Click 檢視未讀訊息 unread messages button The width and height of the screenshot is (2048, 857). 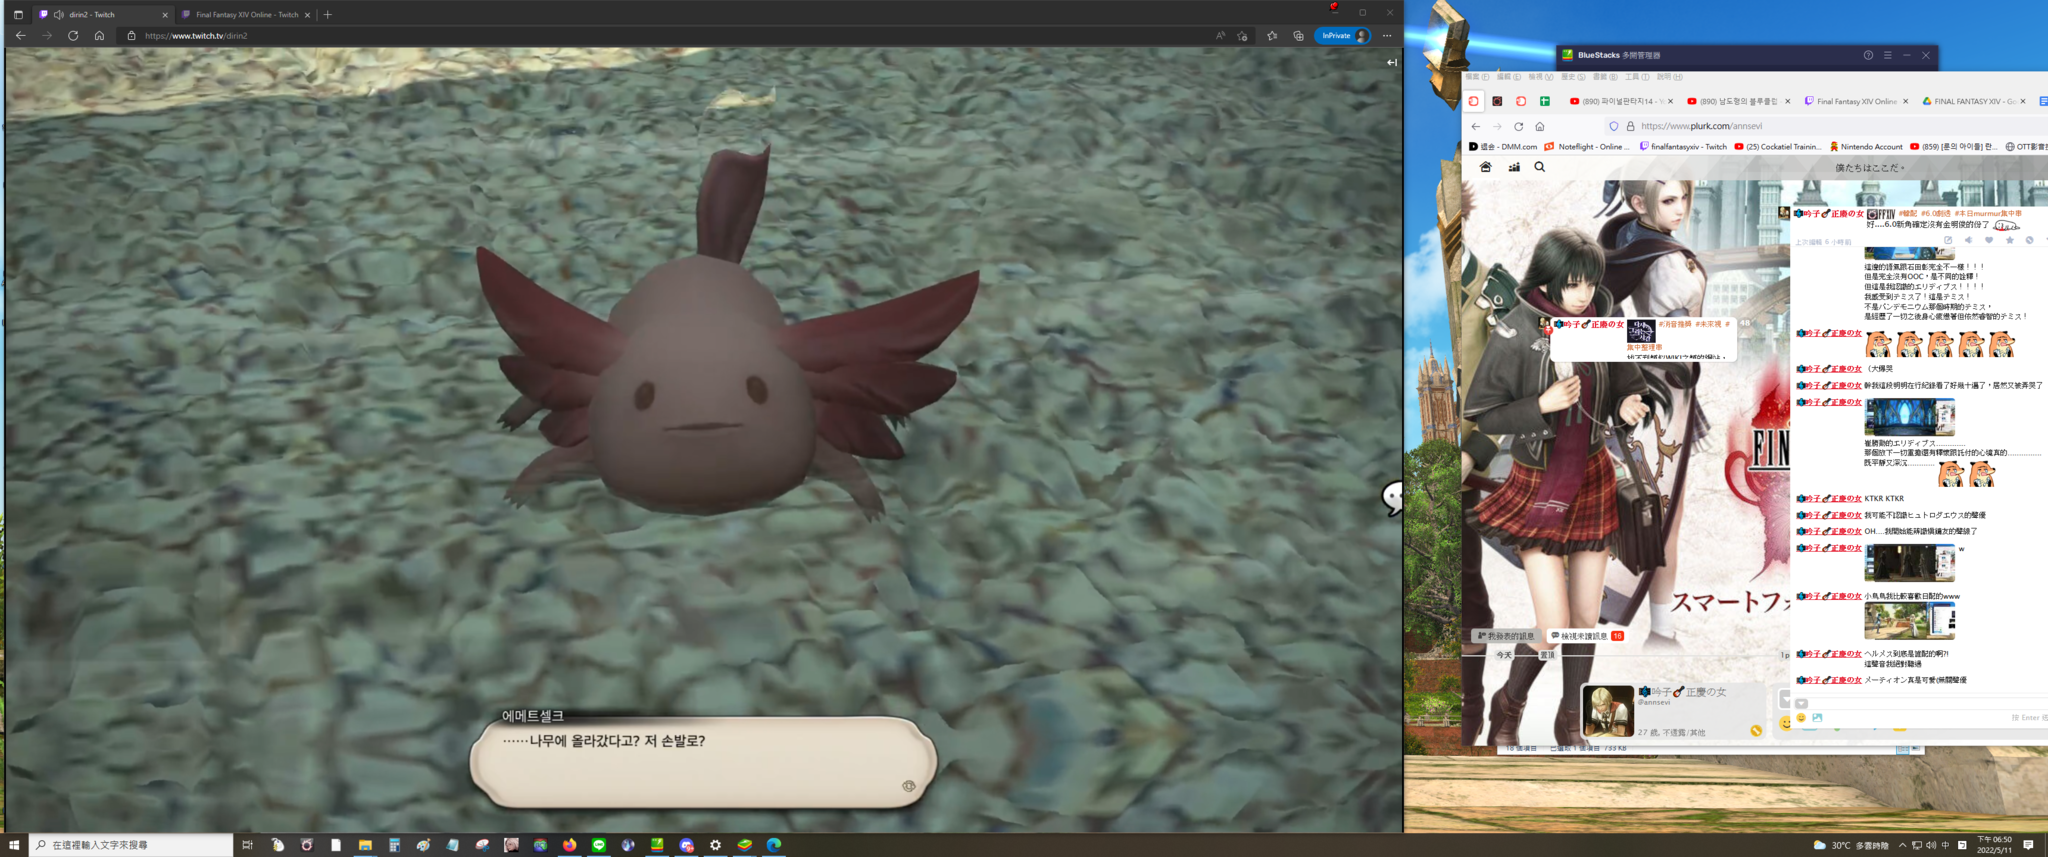point(1586,636)
